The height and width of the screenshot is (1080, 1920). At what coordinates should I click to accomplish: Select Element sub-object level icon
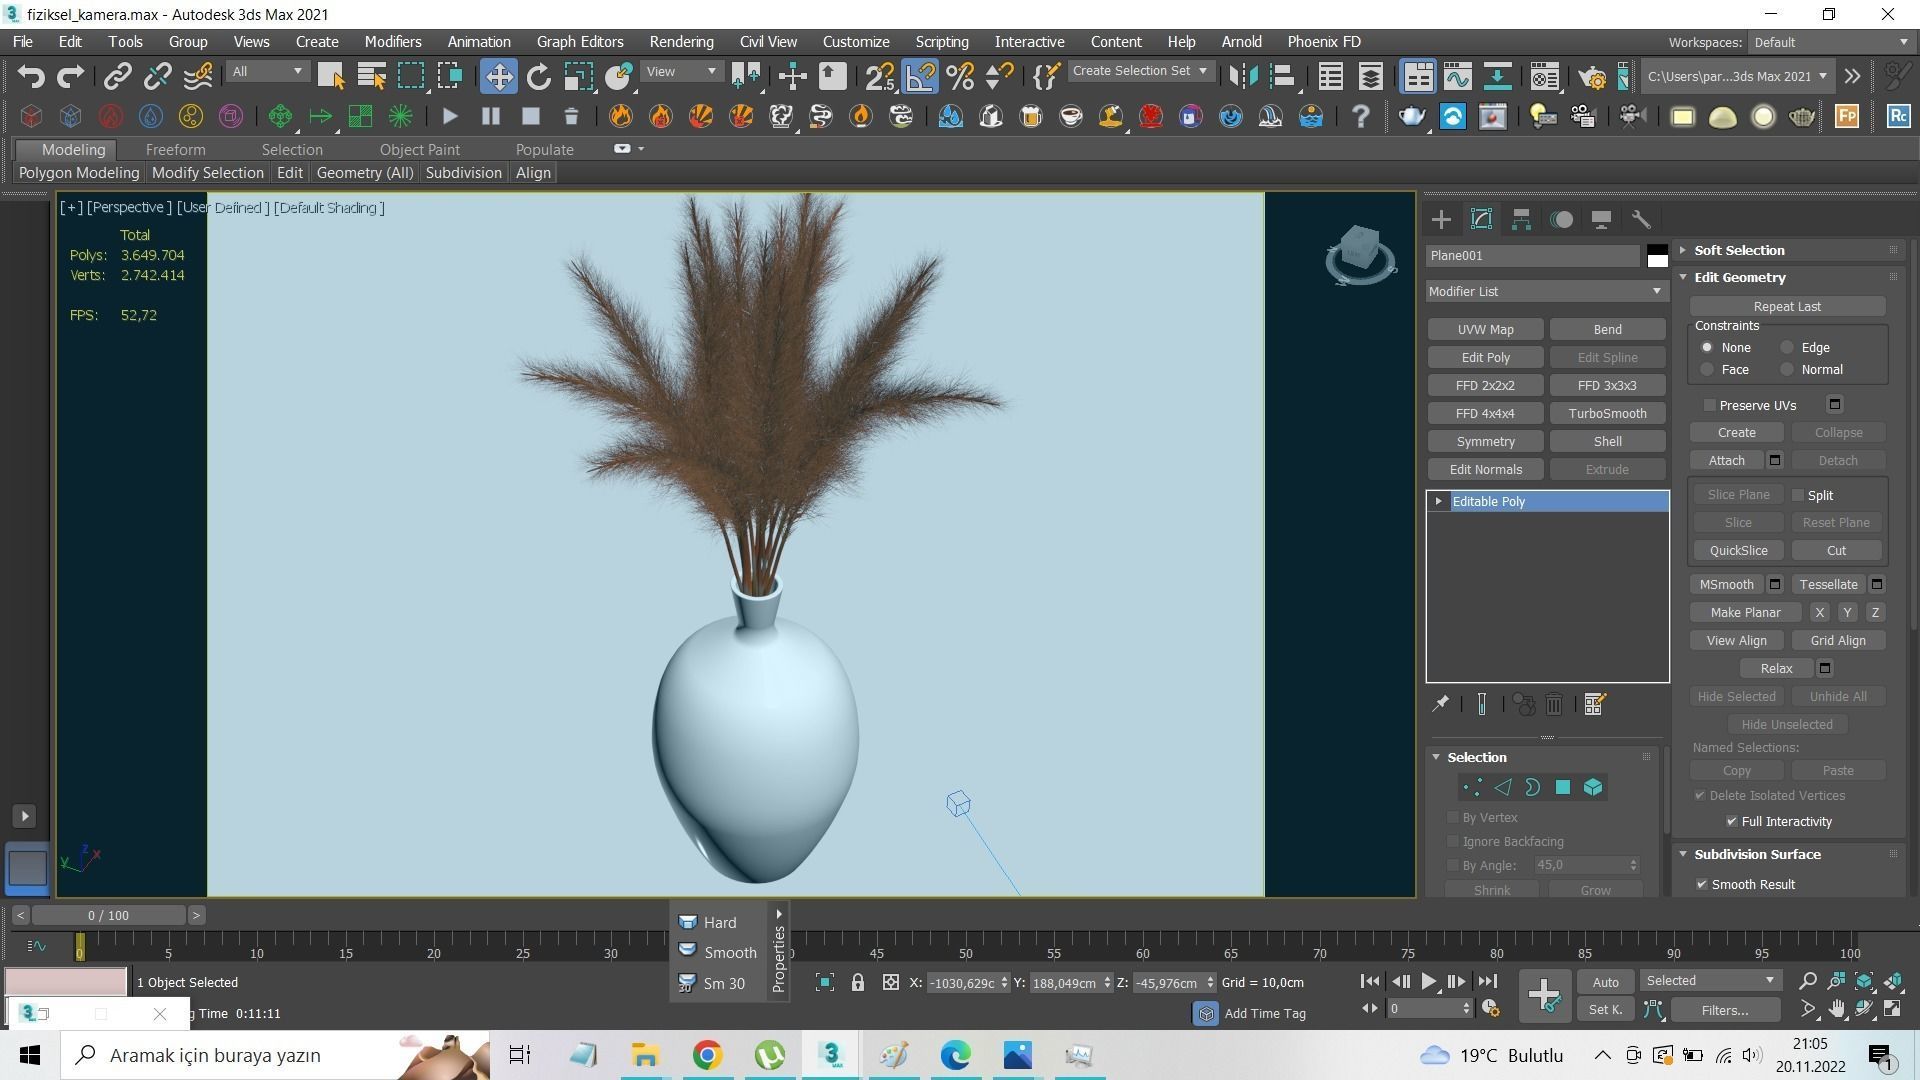point(1593,787)
